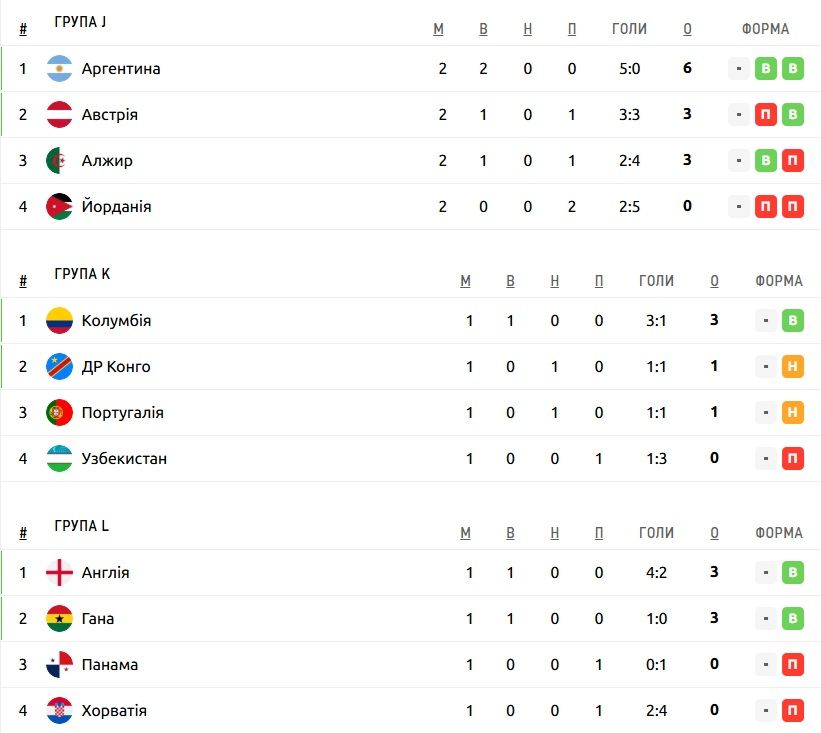Click Argentina's latest green В form badge
821x733 pixels.
tap(793, 69)
